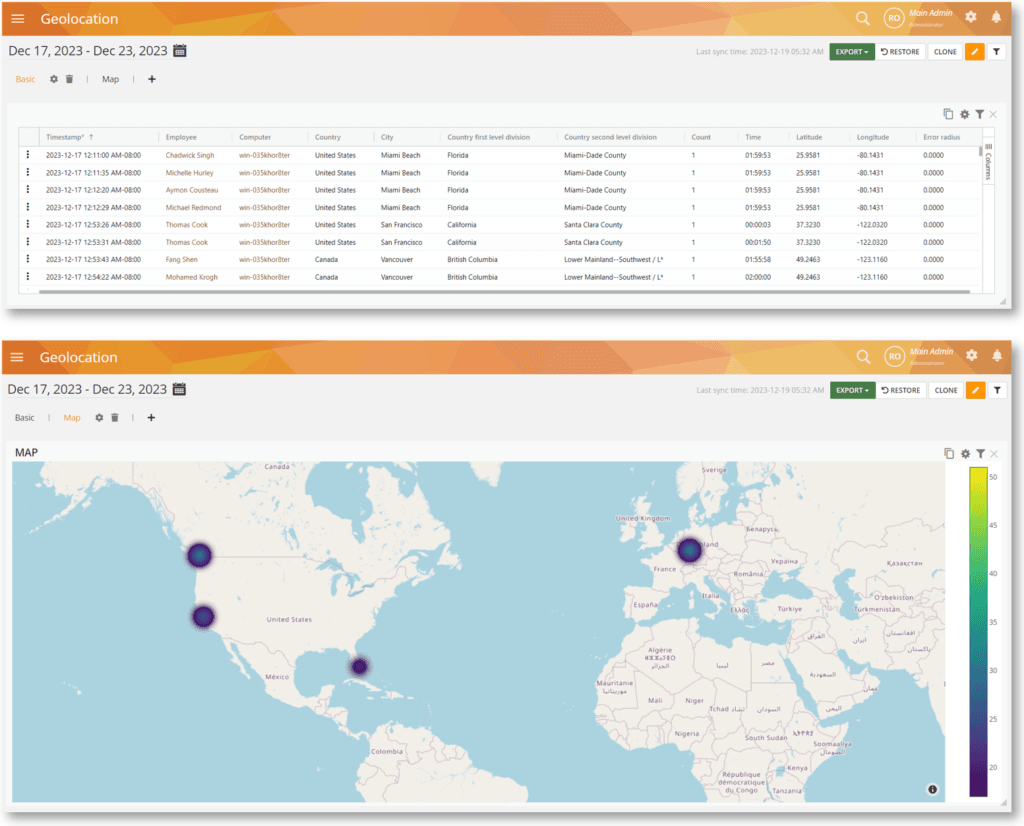The width and height of the screenshot is (1024, 826).
Task: Delete Map tab with trash icon
Action: point(114,417)
